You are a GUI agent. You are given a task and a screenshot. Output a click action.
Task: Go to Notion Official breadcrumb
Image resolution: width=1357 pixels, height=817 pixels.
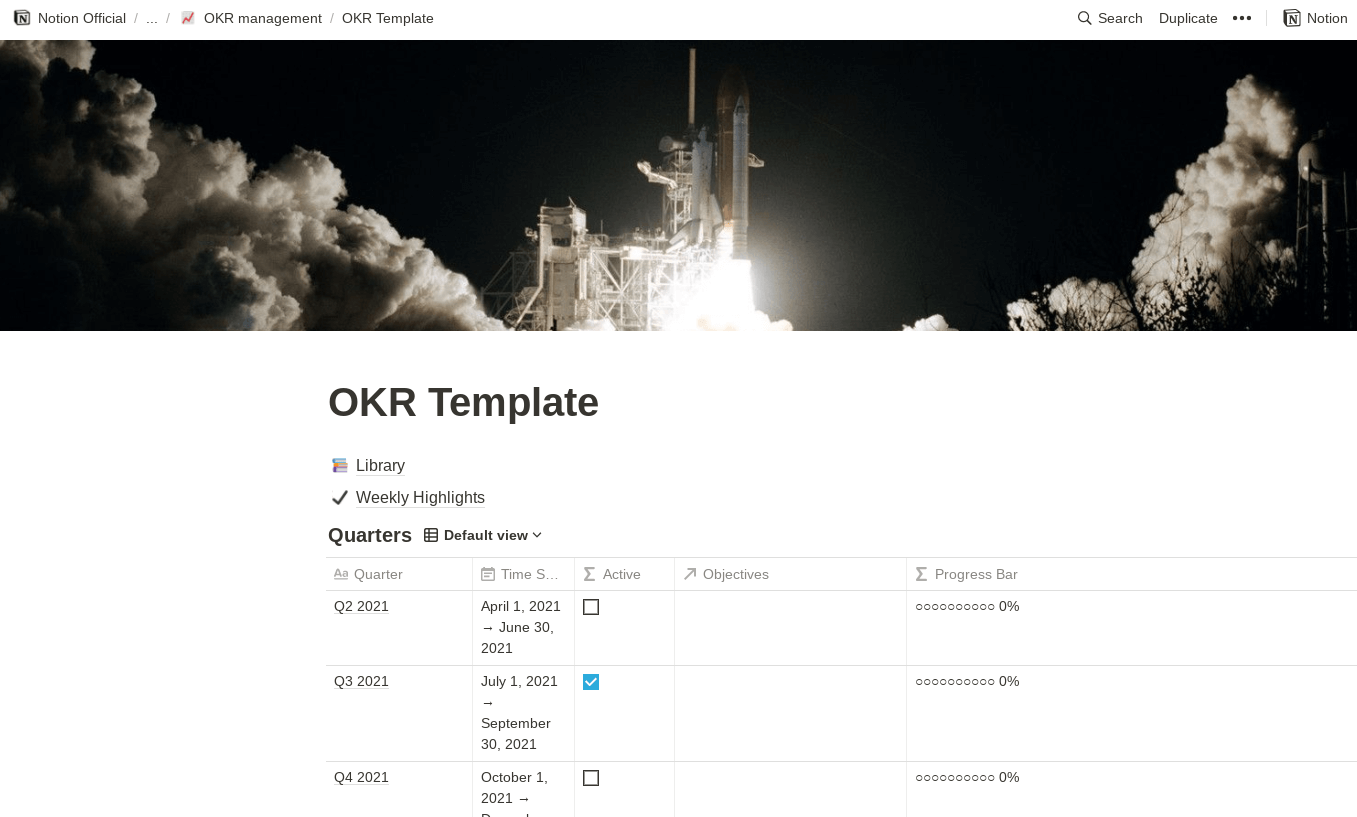82,18
